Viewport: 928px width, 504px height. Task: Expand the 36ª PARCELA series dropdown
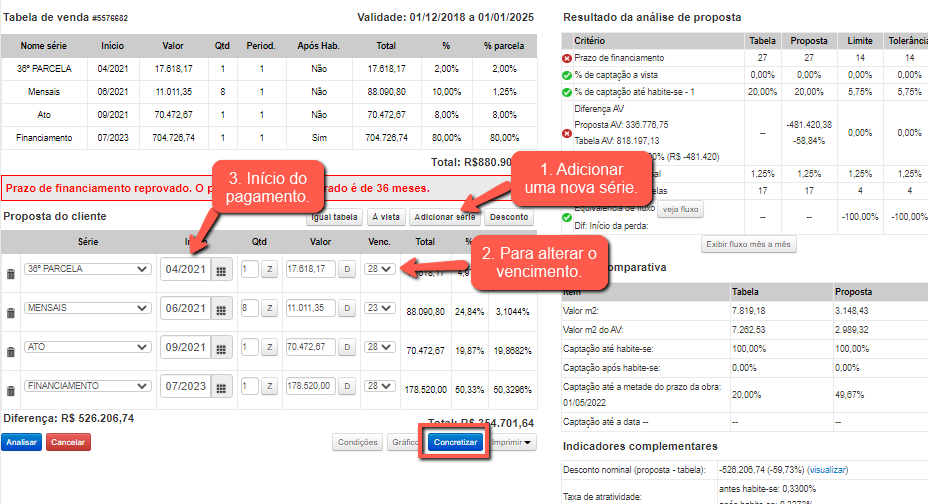coord(87,269)
